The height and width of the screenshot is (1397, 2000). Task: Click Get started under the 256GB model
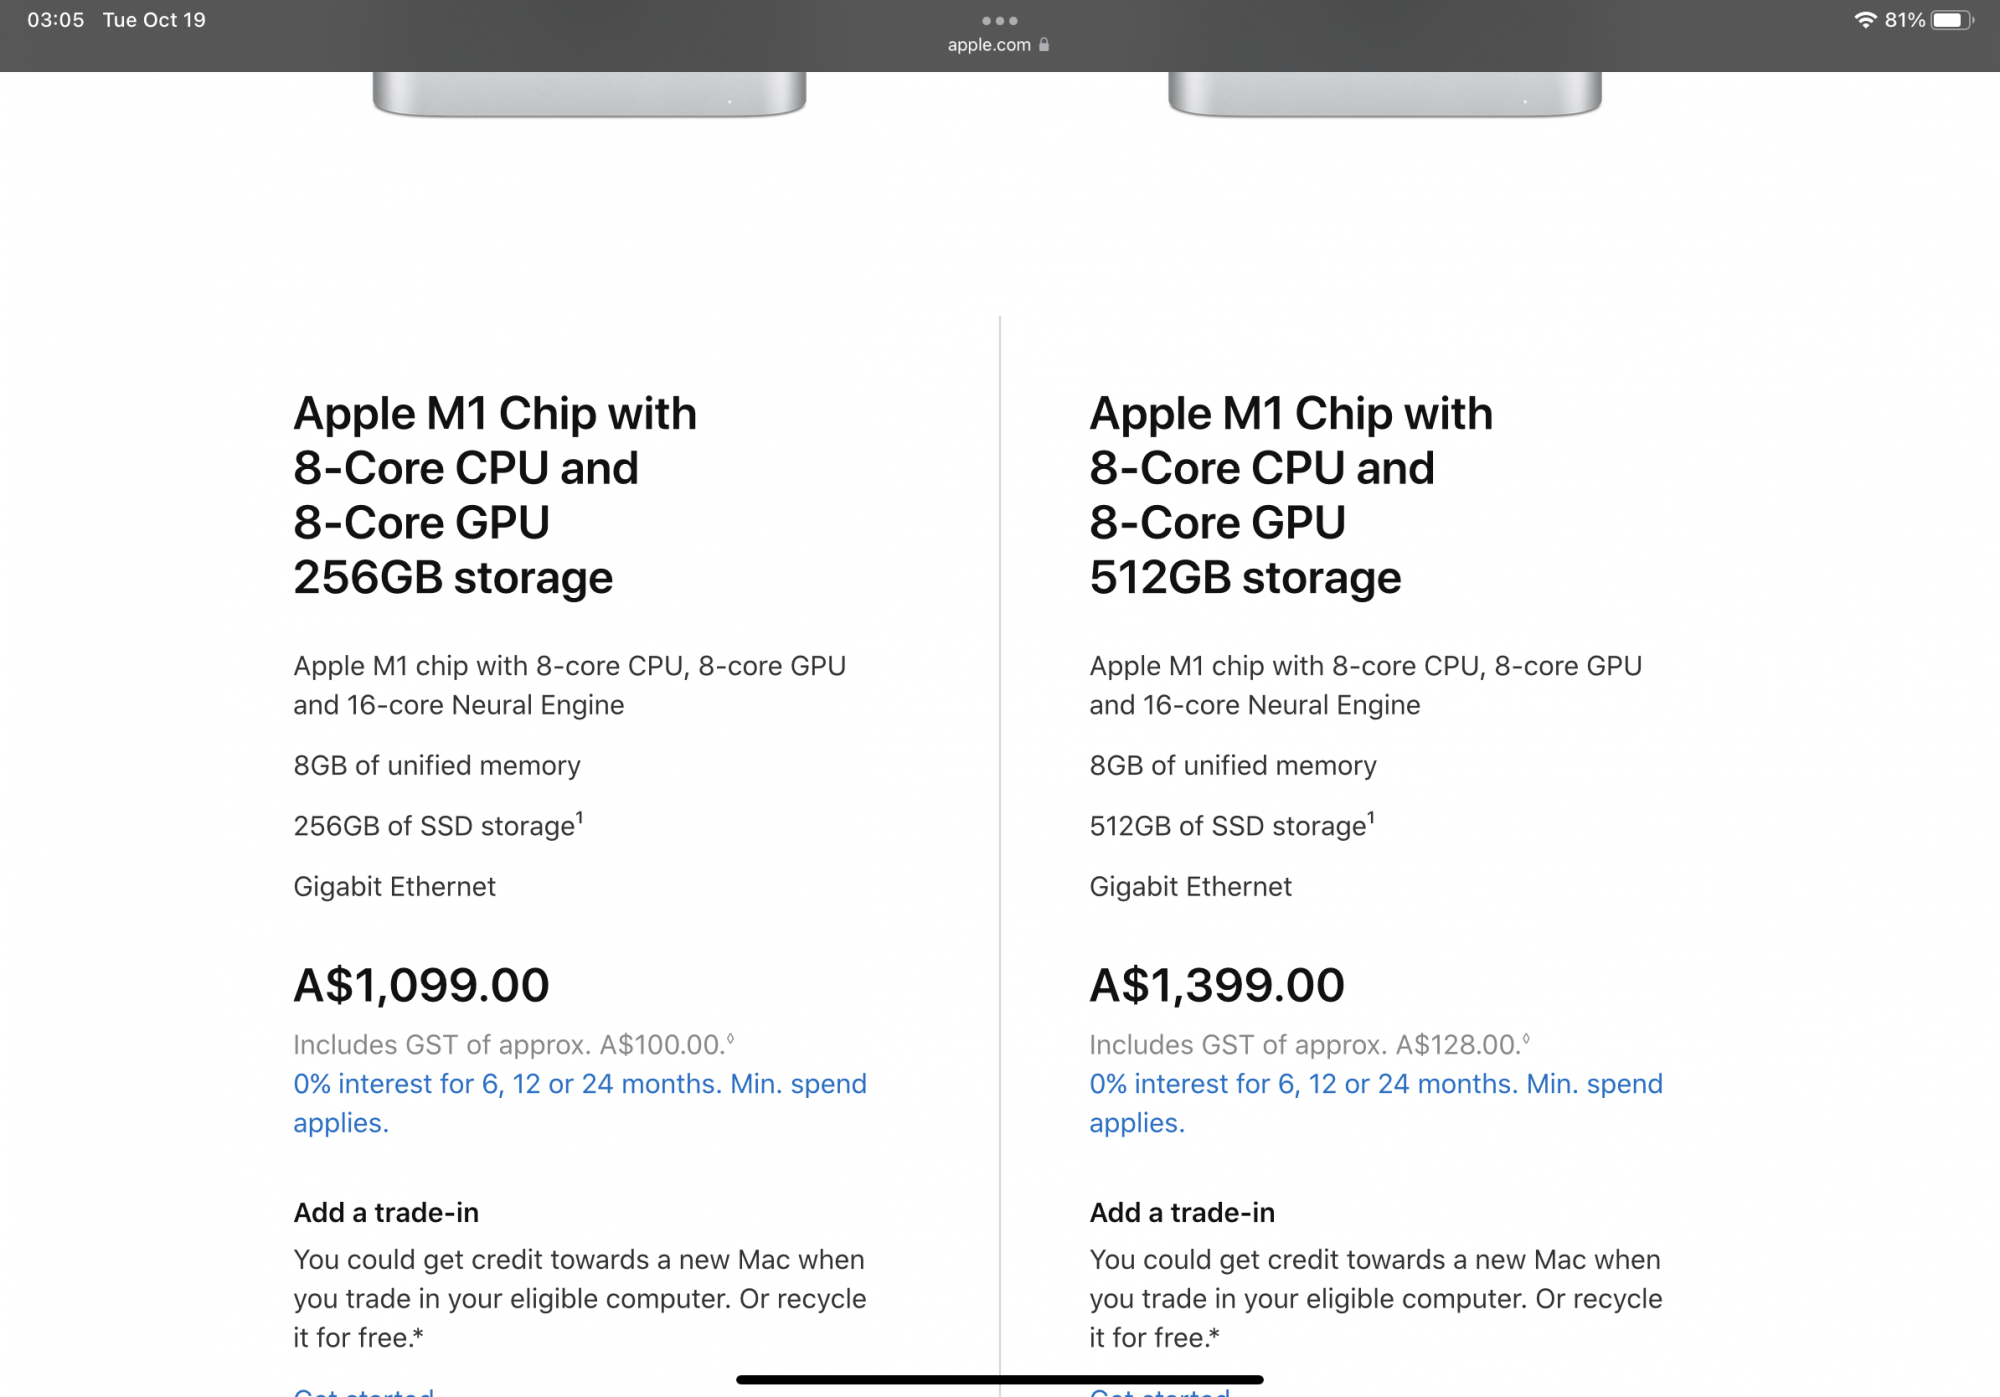click(x=364, y=1391)
